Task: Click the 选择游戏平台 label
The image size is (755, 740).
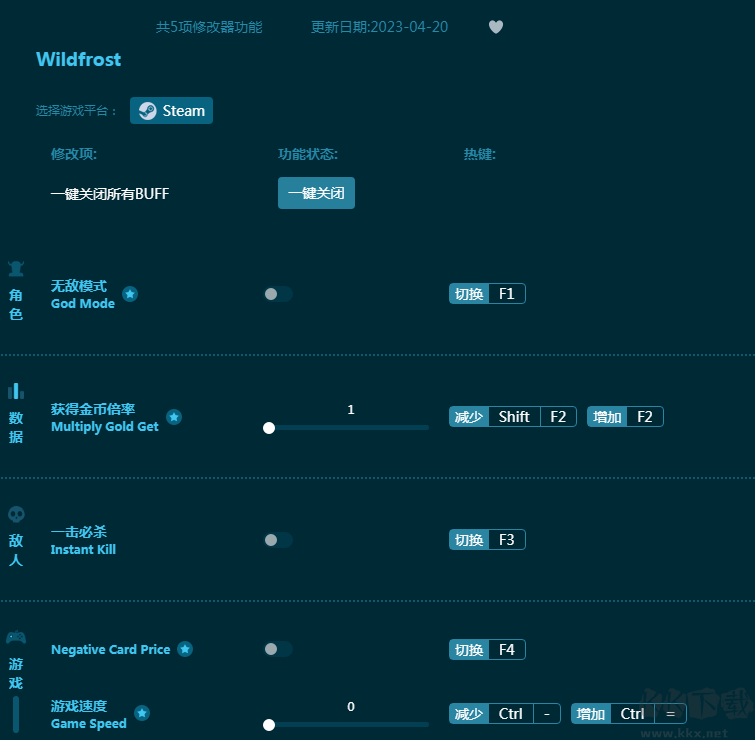Action: 76,111
